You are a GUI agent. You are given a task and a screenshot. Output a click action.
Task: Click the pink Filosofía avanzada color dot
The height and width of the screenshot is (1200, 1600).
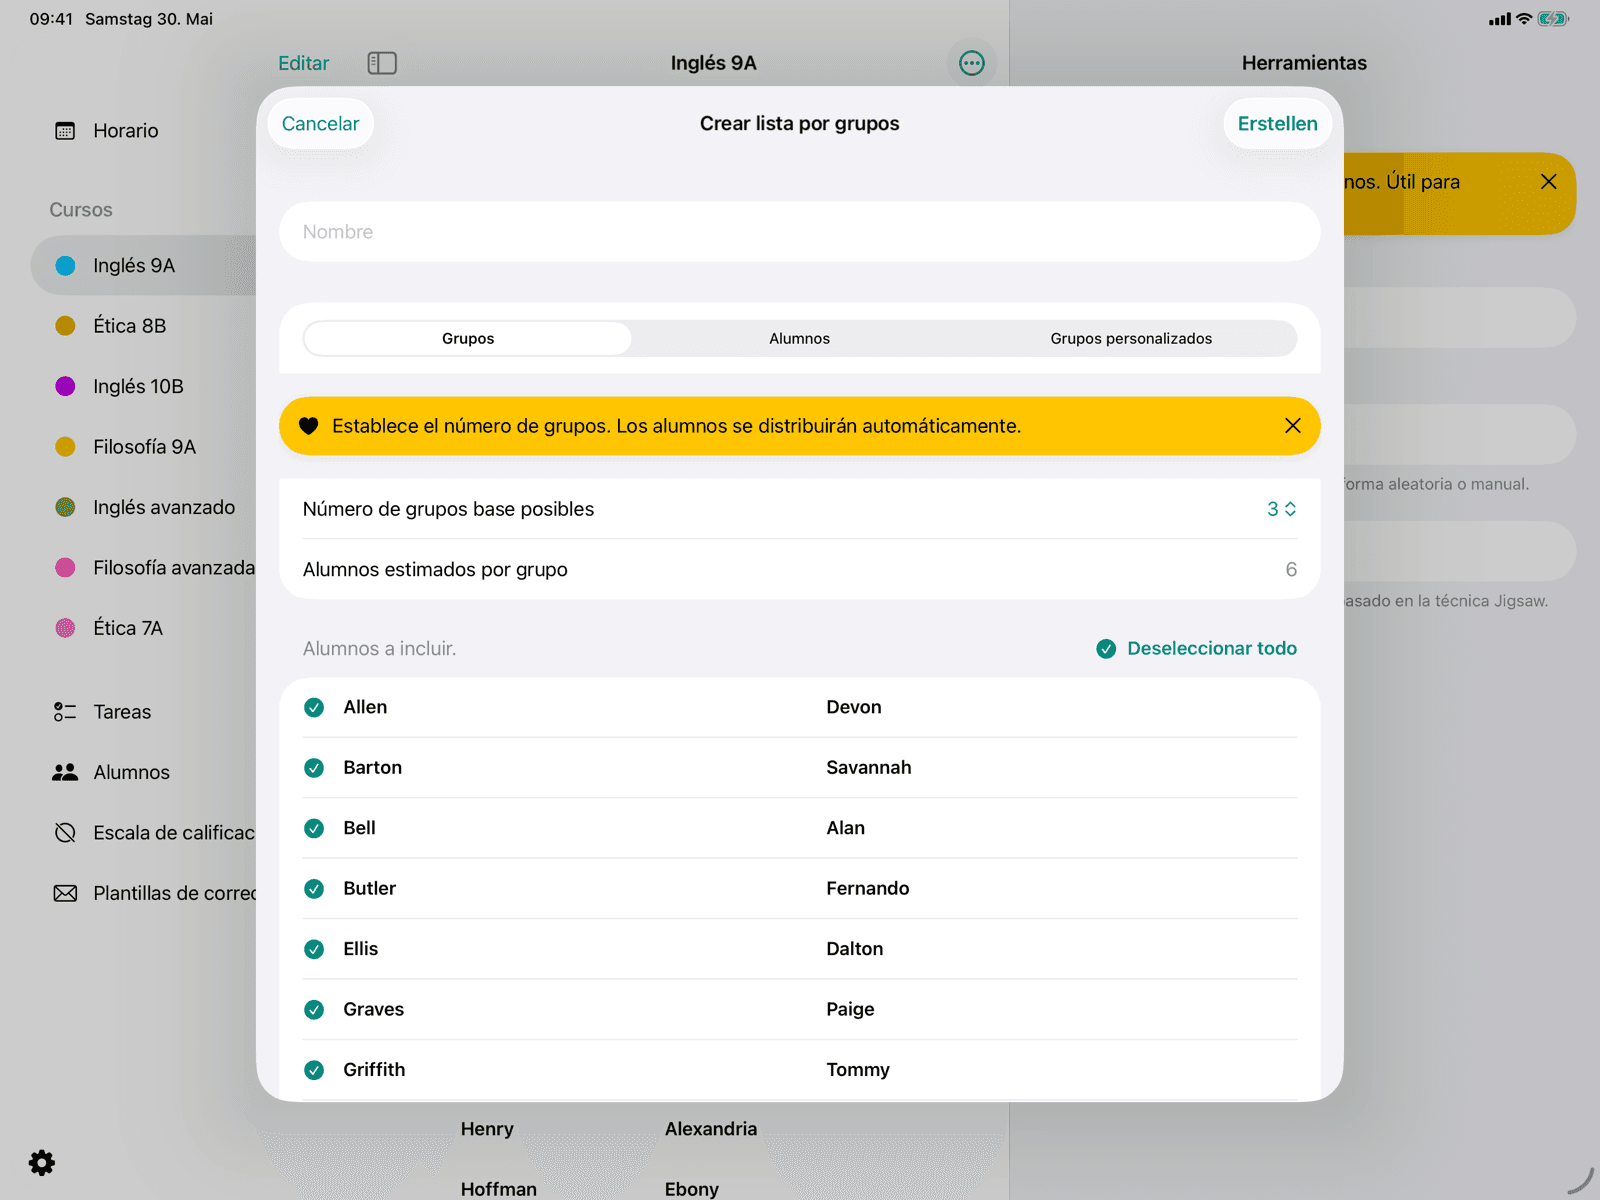click(x=65, y=568)
